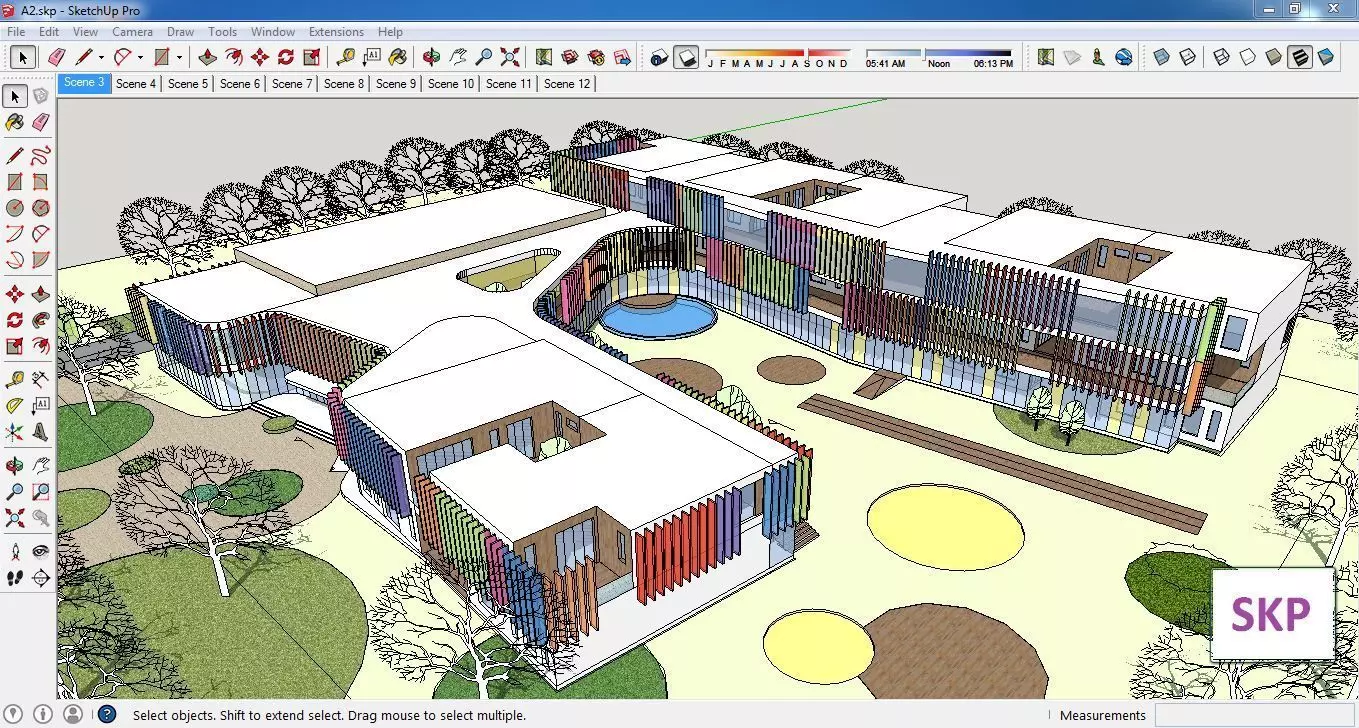Select the Move tool in top toolbar
The height and width of the screenshot is (728, 1359).
point(260,57)
